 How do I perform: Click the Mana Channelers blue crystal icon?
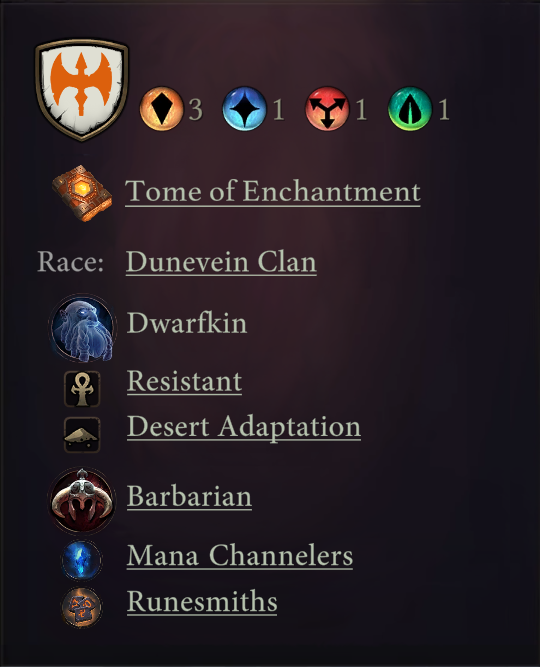(82, 560)
